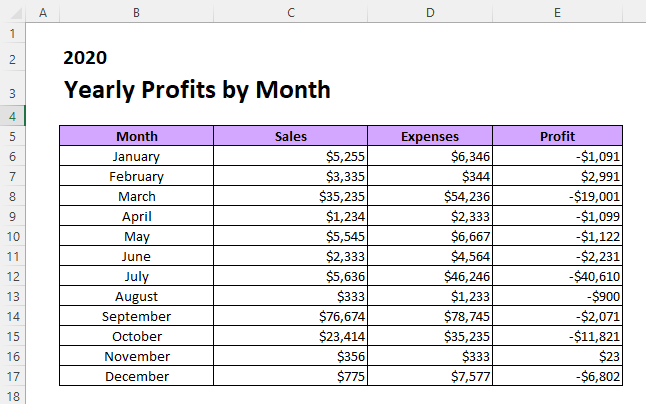The height and width of the screenshot is (404, 646).
Task: Select June profit value -$2,231
Action: (x=557, y=256)
